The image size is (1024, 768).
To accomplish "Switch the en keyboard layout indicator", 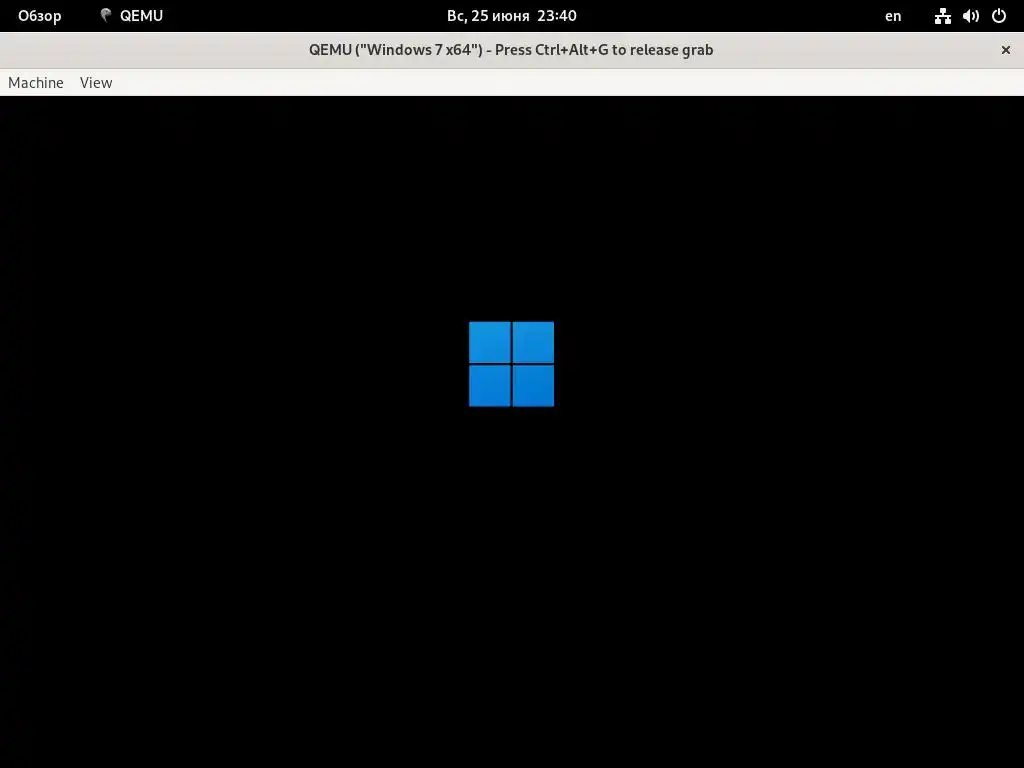I will click(893, 16).
